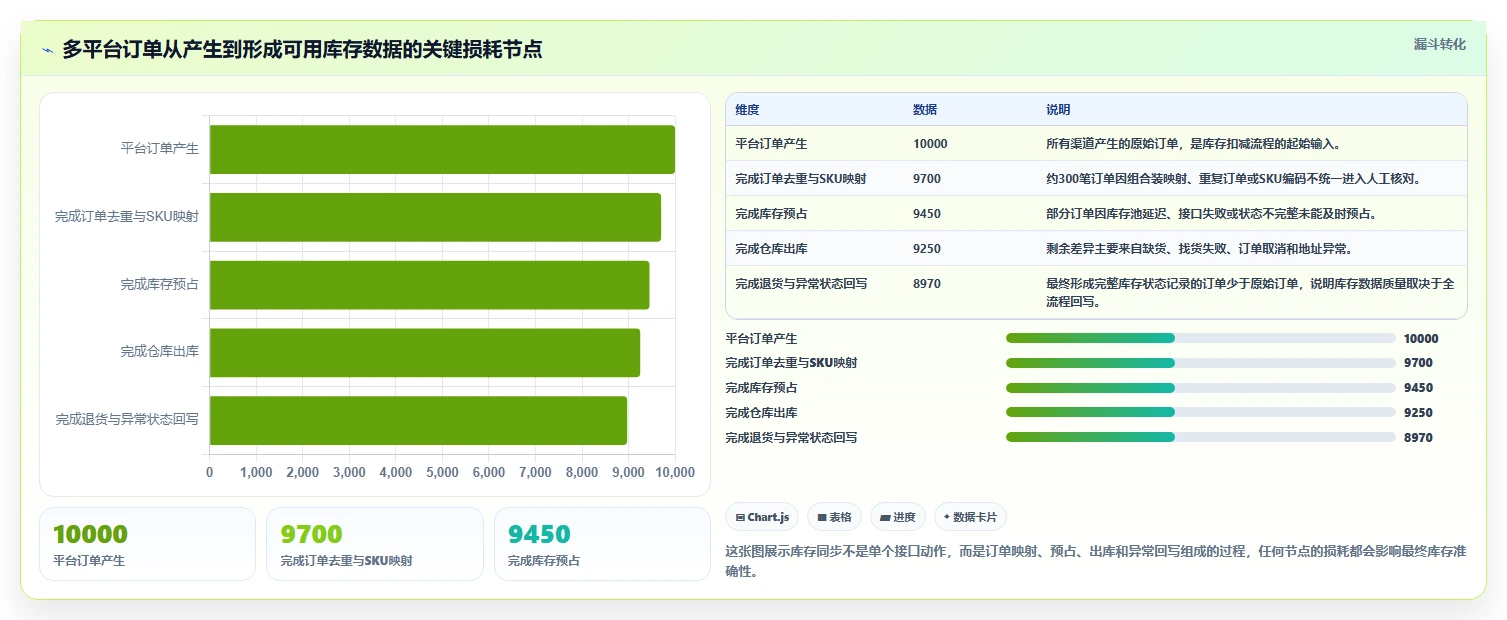The image size is (1507, 620).
Task: Click chart y-axis label 完成仓库出库
Action: (x=159, y=352)
